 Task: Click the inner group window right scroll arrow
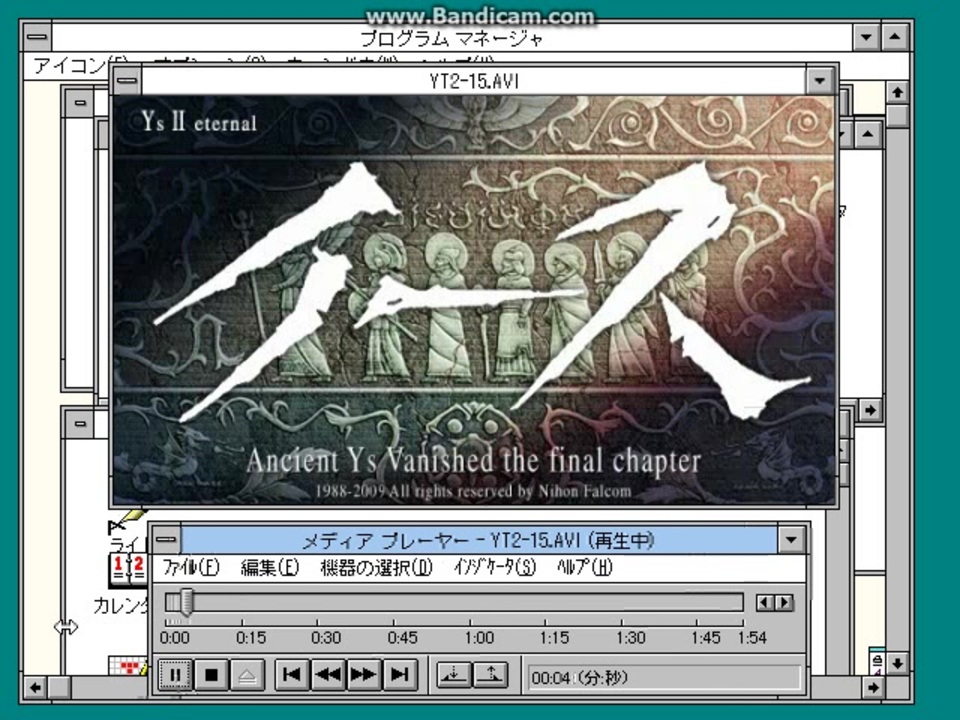(870, 410)
